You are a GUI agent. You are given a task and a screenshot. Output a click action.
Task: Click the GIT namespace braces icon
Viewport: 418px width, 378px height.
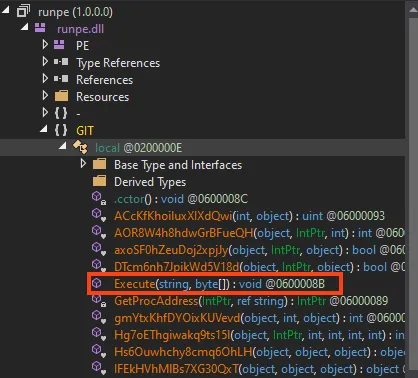tap(61, 130)
